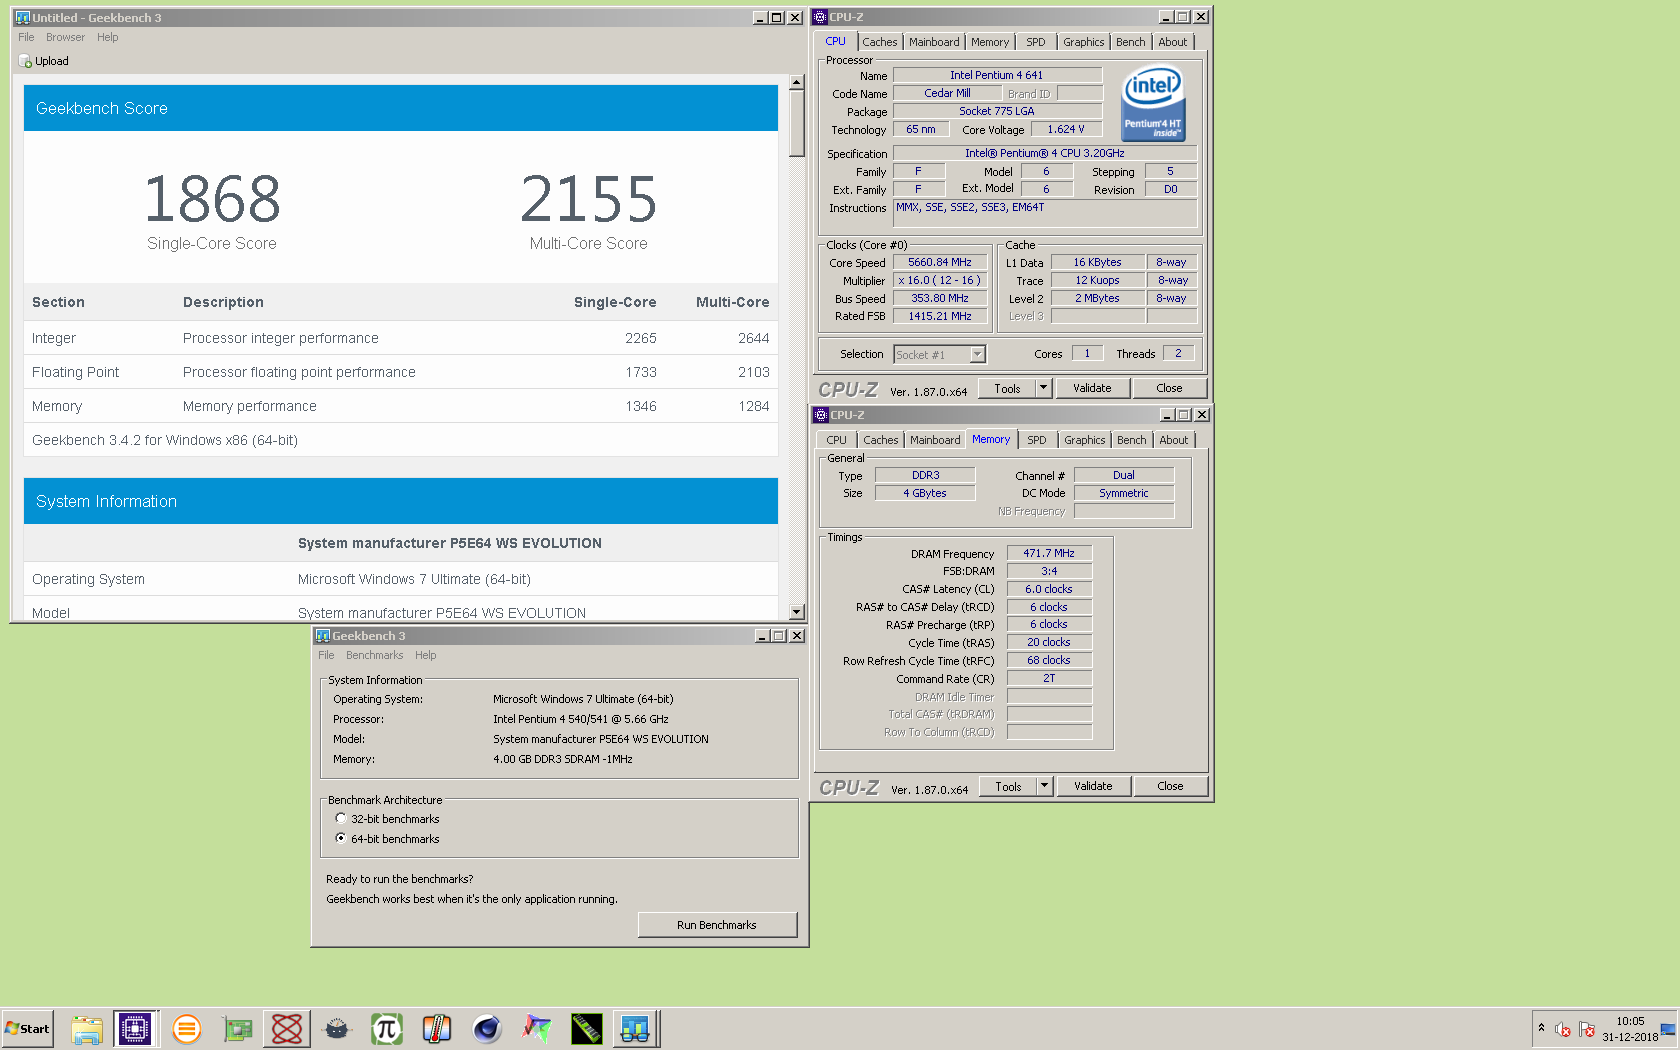Open the Windows Start button
1680x1050 pixels.
coord(27,1029)
